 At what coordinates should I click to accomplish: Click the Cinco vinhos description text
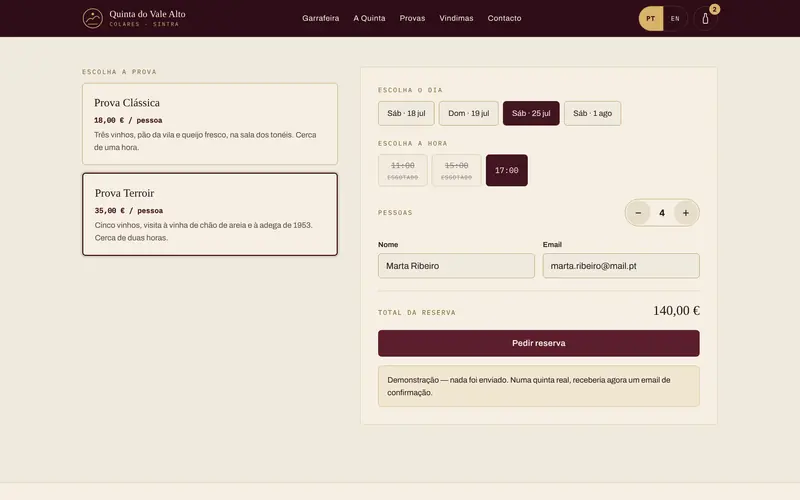point(204,231)
